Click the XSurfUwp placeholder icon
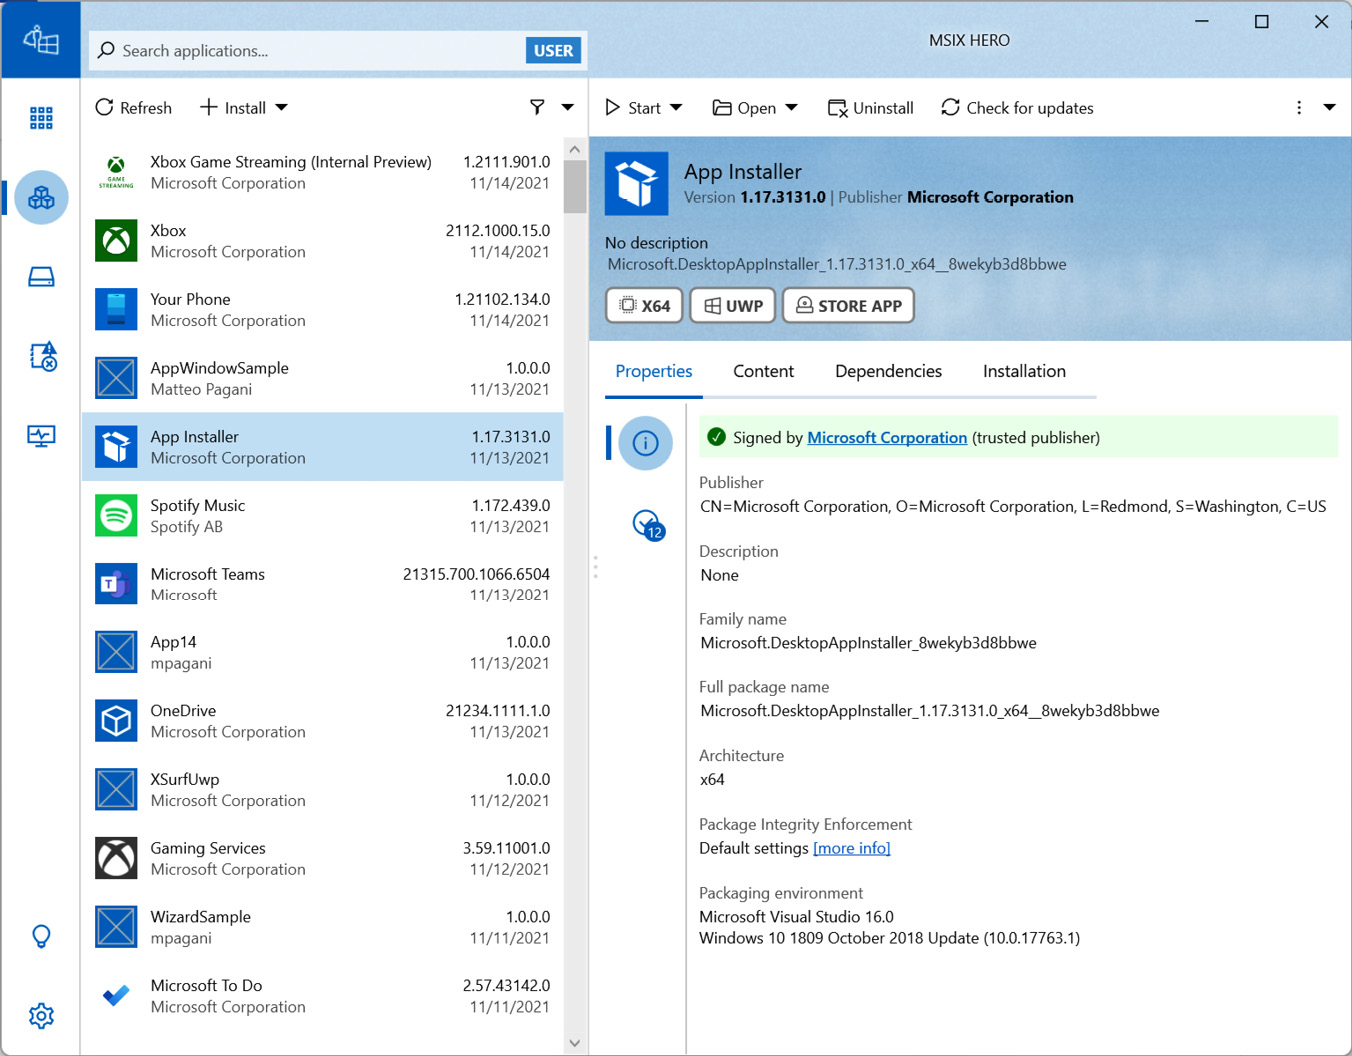Viewport: 1352px width, 1056px height. pos(116,790)
